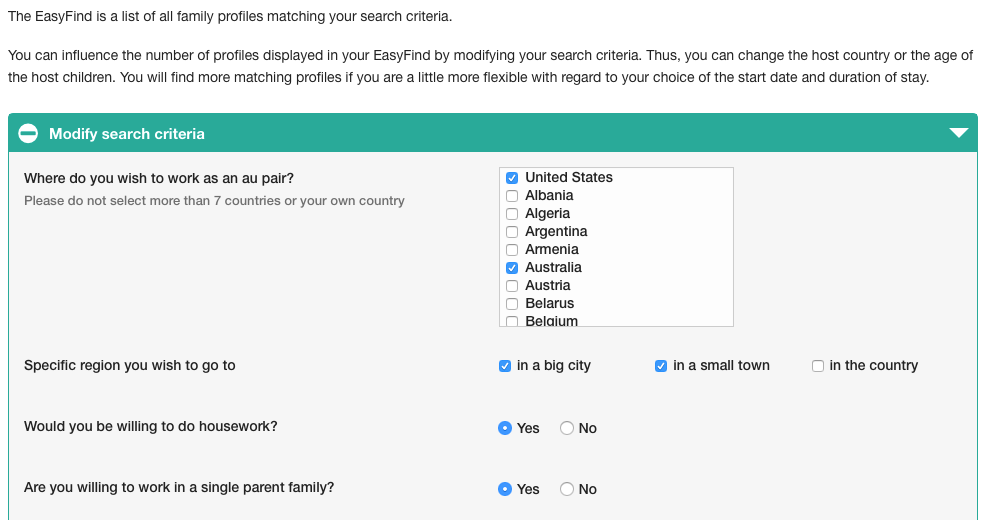Check the Armenia checkbox
The image size is (995, 520).
click(512, 250)
